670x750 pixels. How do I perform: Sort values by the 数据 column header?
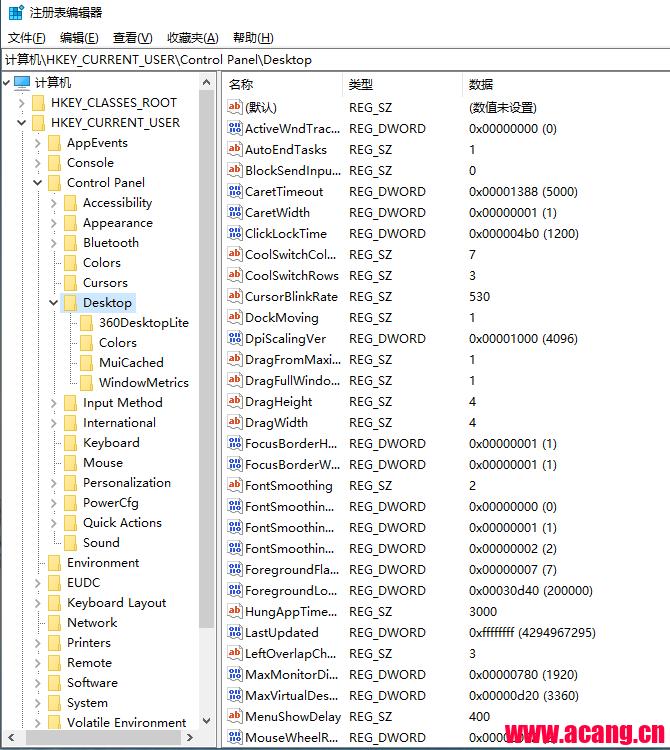click(566, 85)
